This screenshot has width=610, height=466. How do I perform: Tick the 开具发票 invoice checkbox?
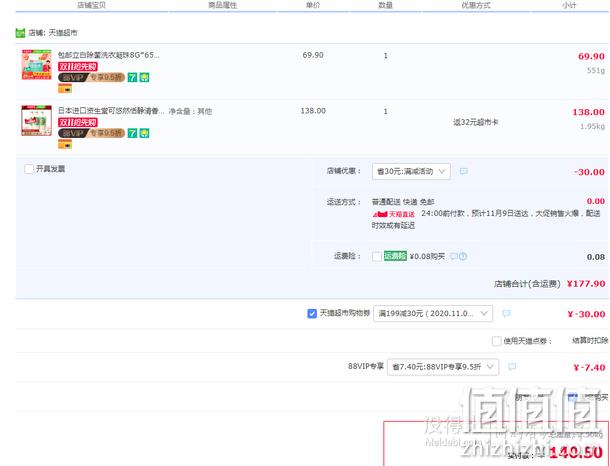[x=29, y=169]
